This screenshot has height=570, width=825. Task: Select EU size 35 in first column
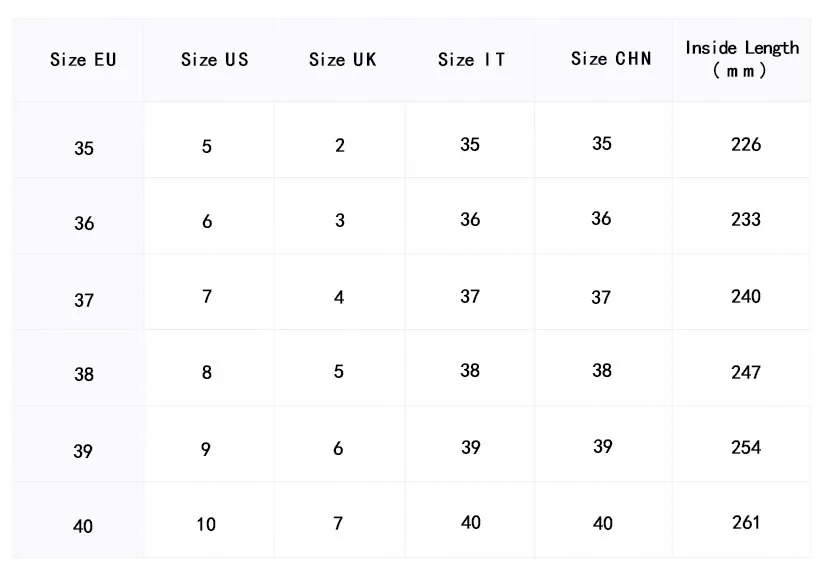[x=84, y=149]
